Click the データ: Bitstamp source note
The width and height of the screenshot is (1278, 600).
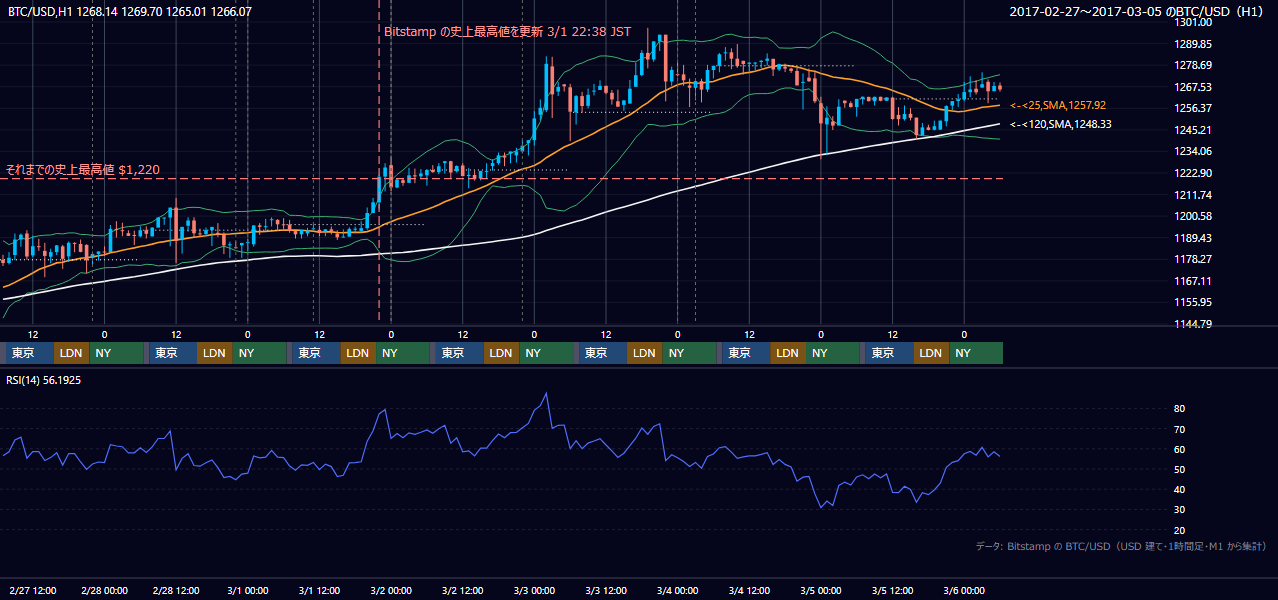point(1121,546)
